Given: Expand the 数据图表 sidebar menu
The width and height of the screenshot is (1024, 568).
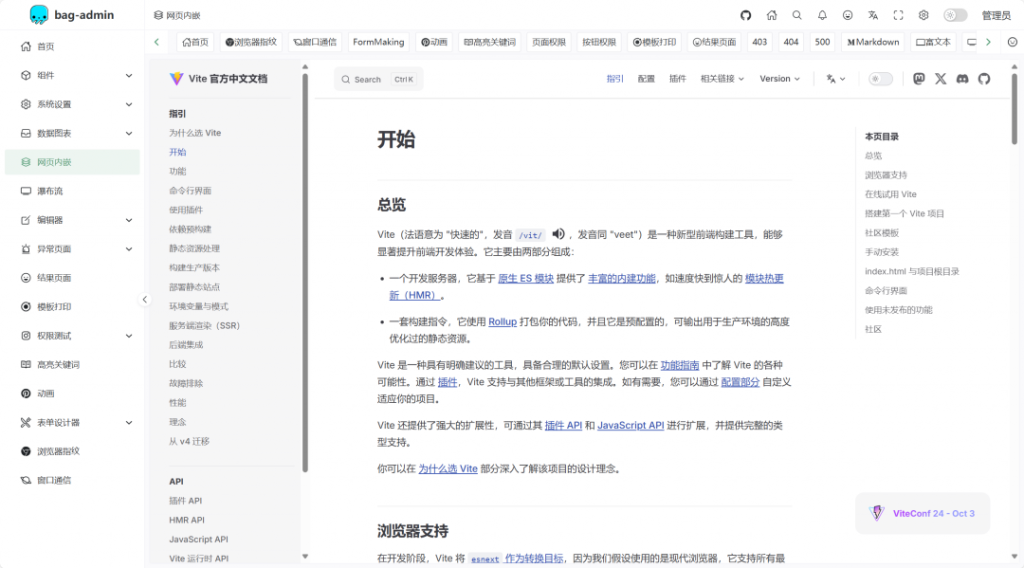Looking at the screenshot, I should 72,133.
